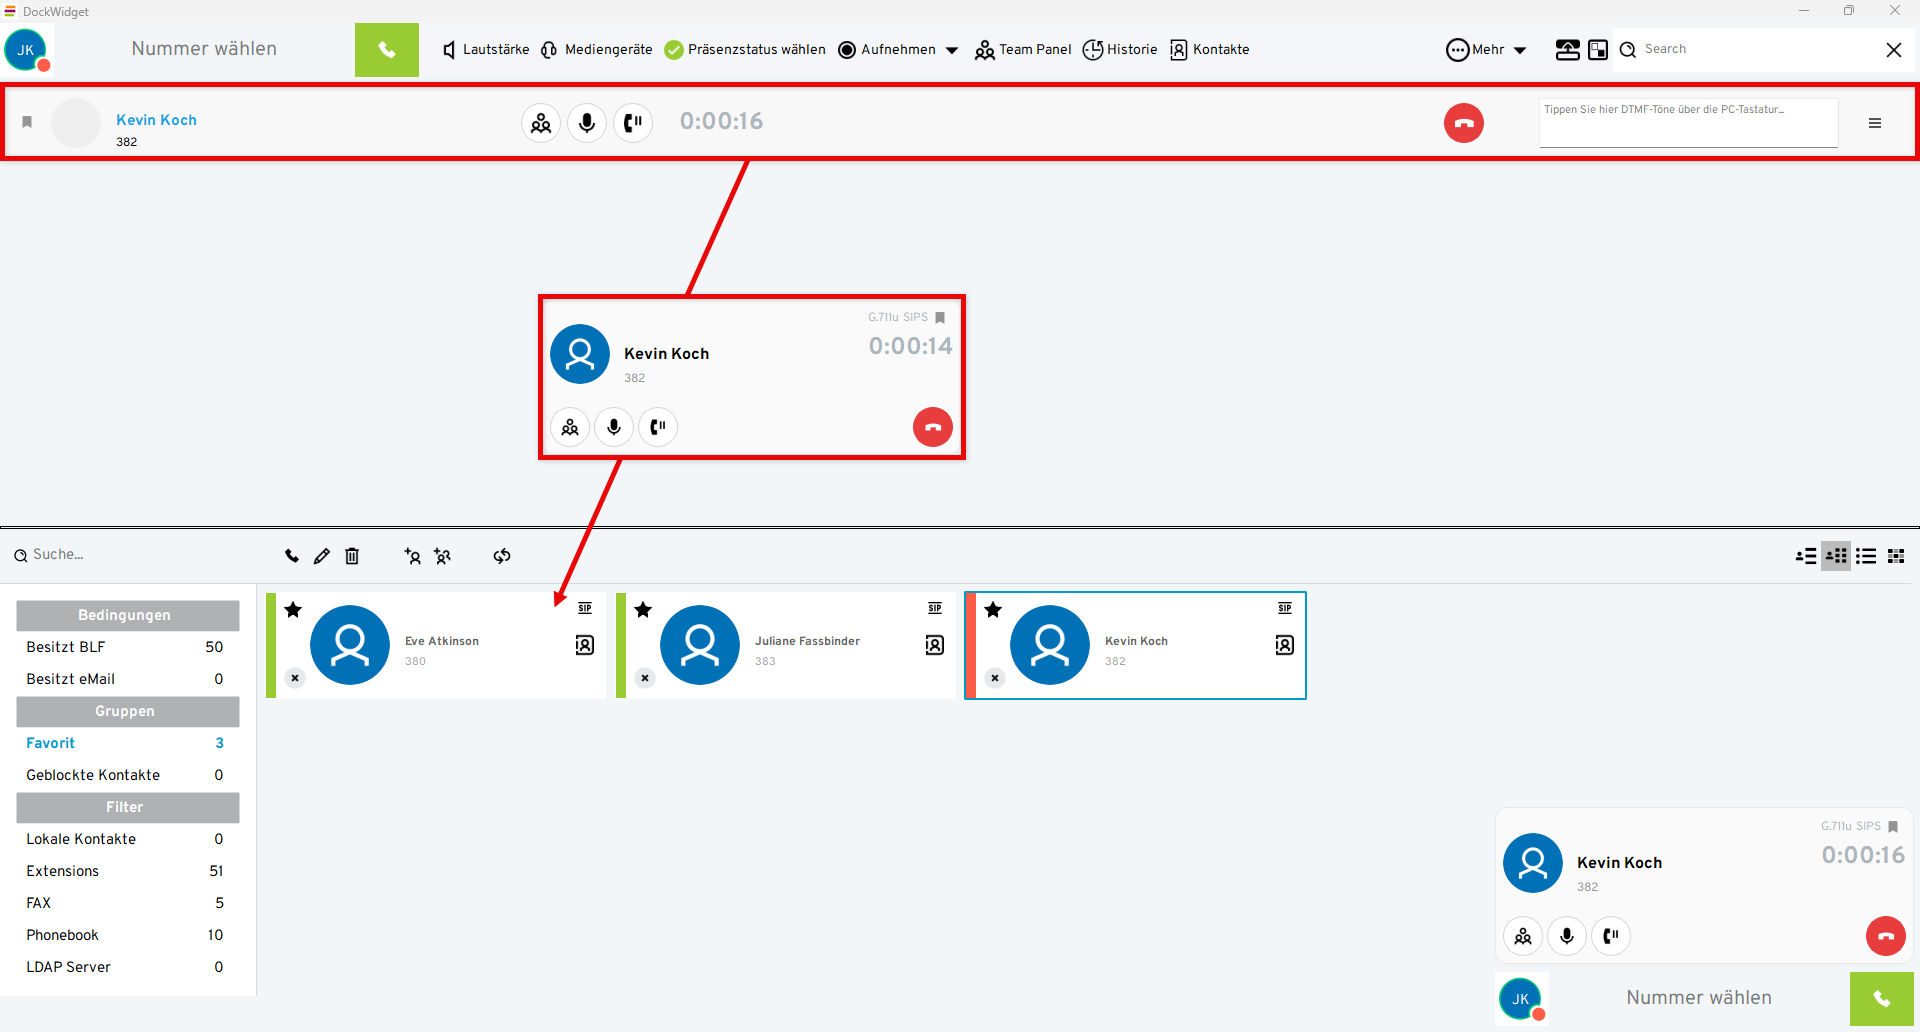Open contact details icon on Juliane Fassbinder card
Viewport: 1920px width, 1032px height.
934,645
